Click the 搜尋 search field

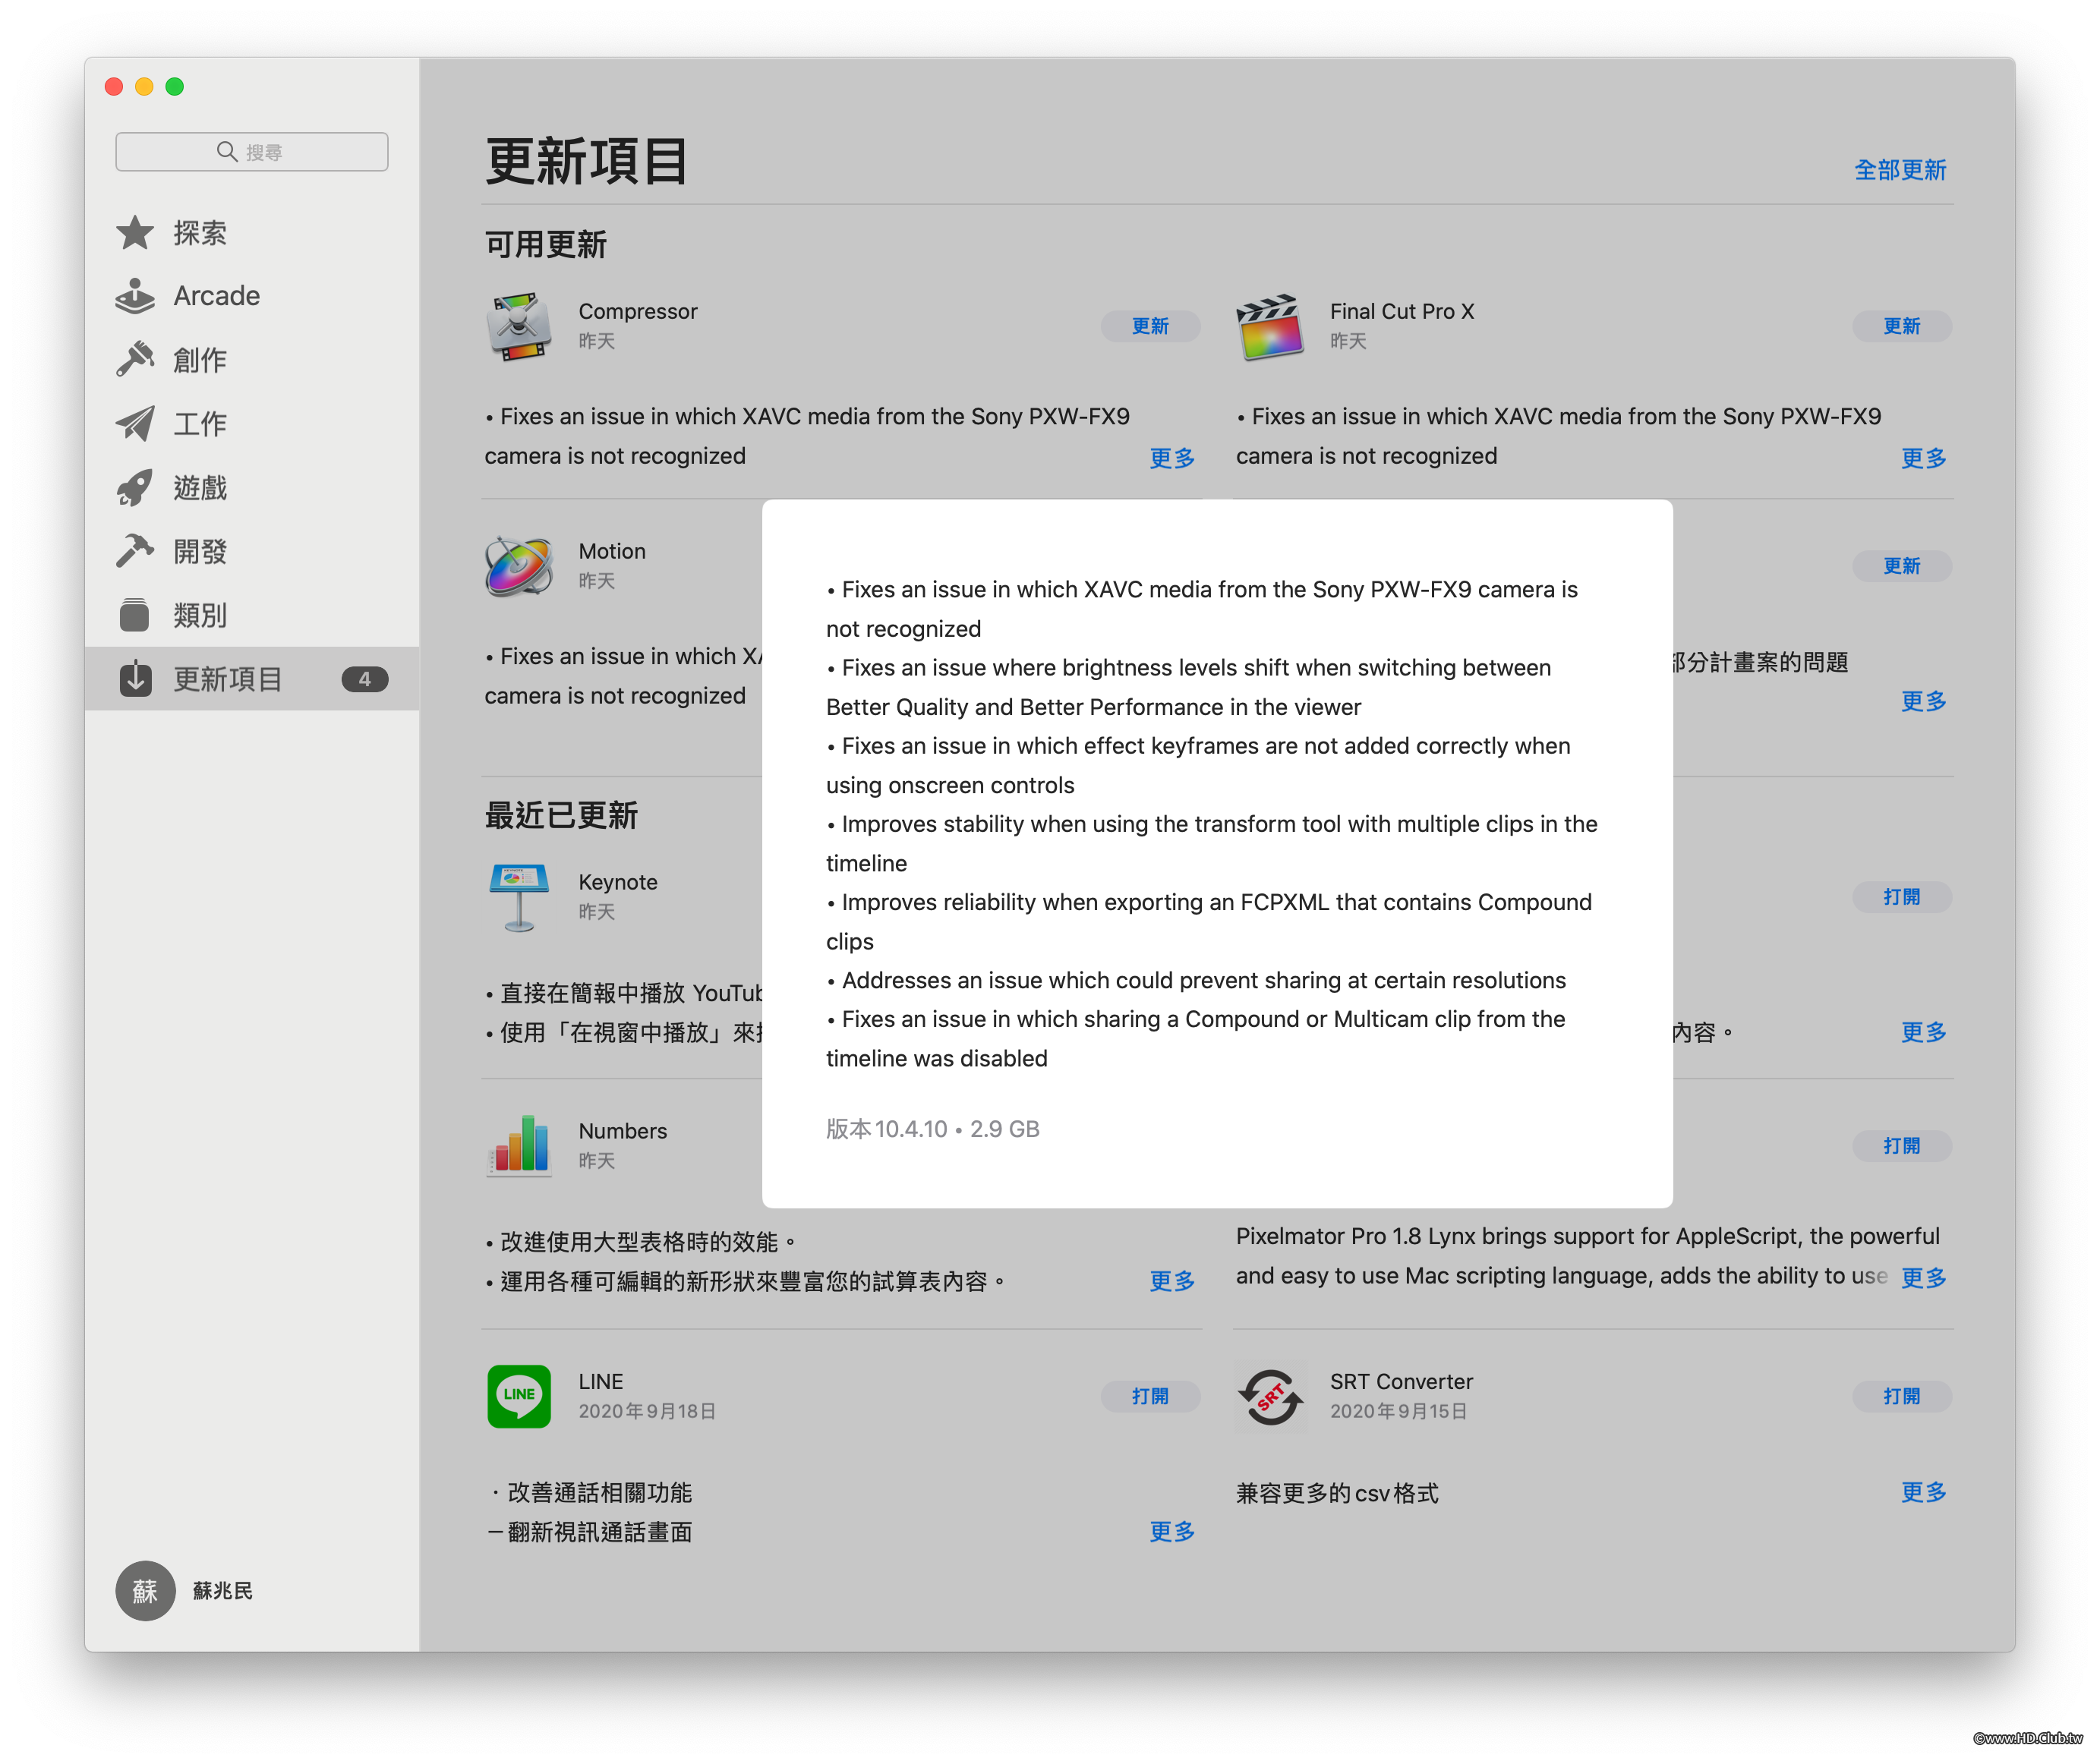[252, 151]
